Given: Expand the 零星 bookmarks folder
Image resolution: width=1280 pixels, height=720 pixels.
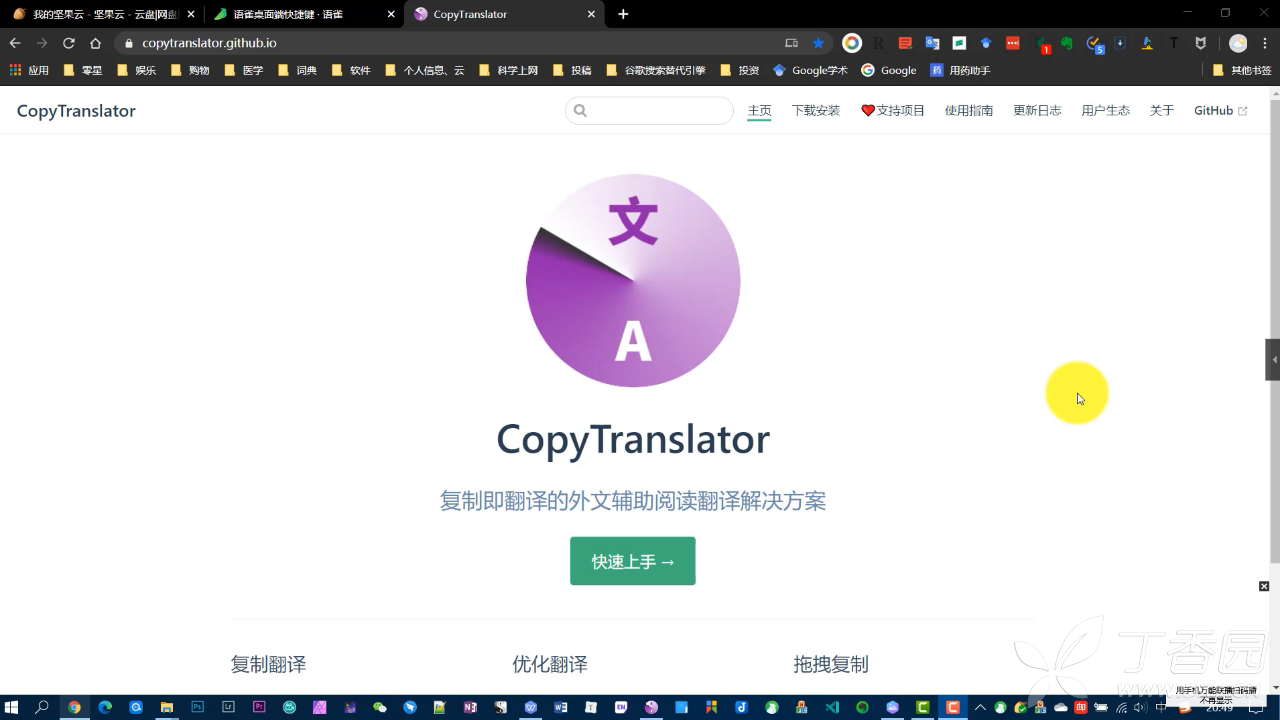Looking at the screenshot, I should coord(83,70).
